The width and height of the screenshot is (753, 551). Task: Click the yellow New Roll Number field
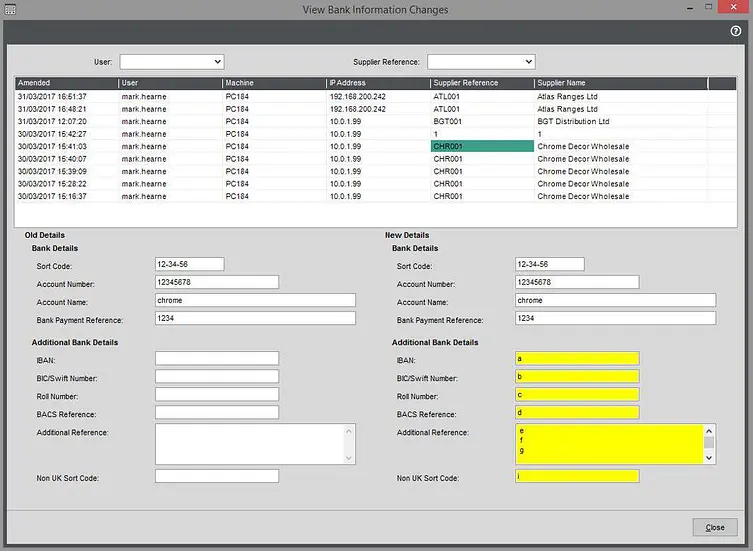point(577,394)
